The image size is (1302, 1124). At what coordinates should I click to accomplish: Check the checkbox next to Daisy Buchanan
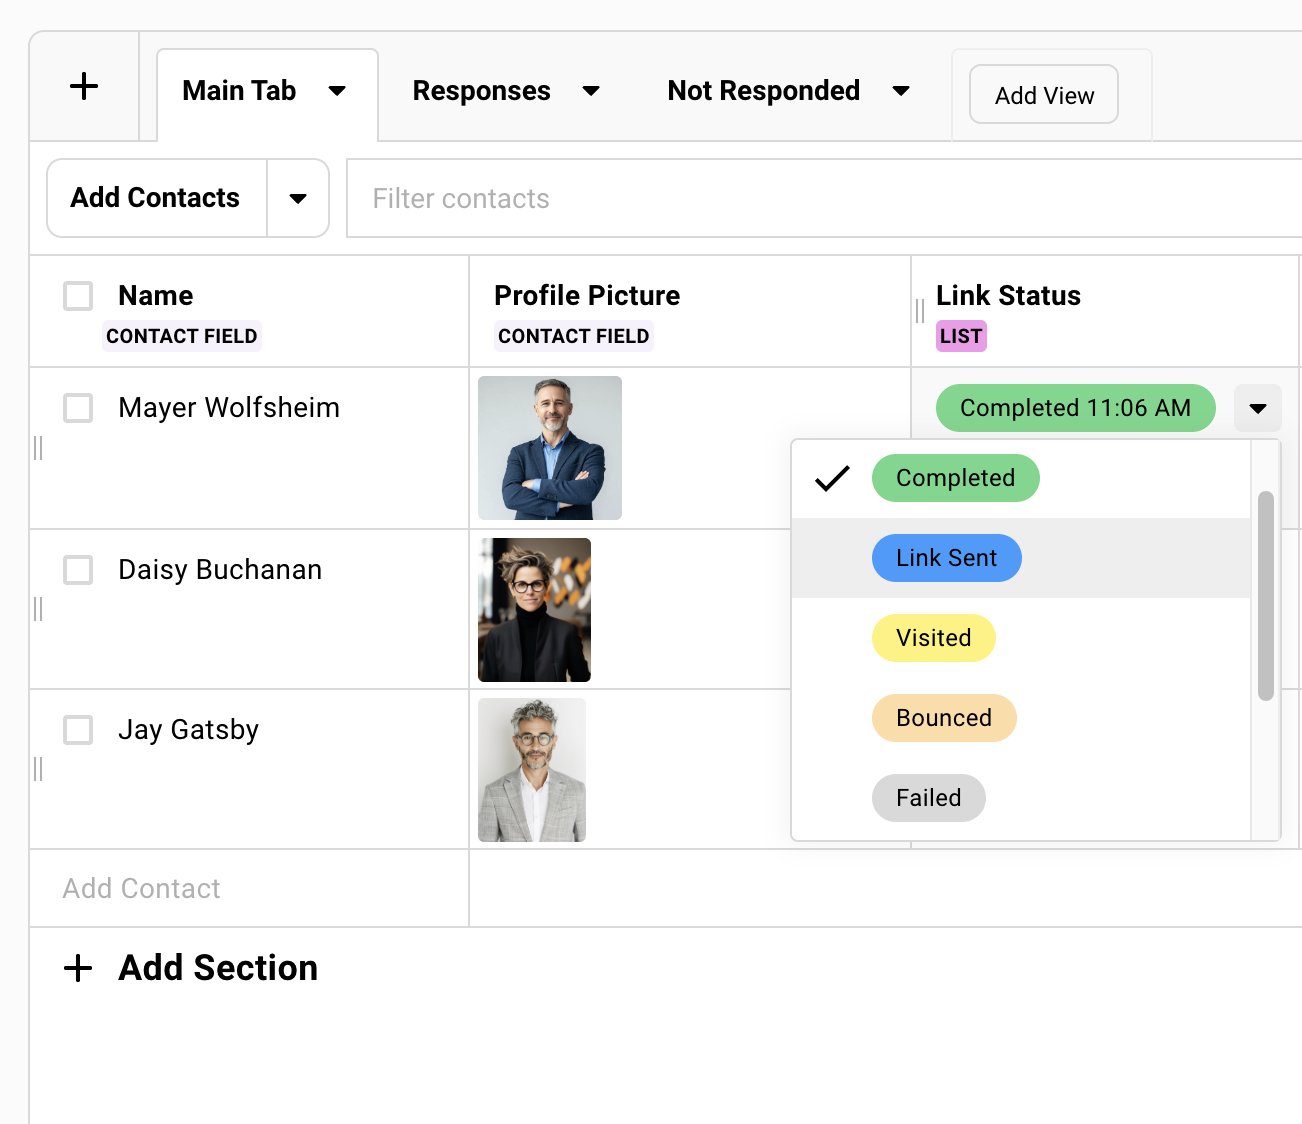(77, 570)
